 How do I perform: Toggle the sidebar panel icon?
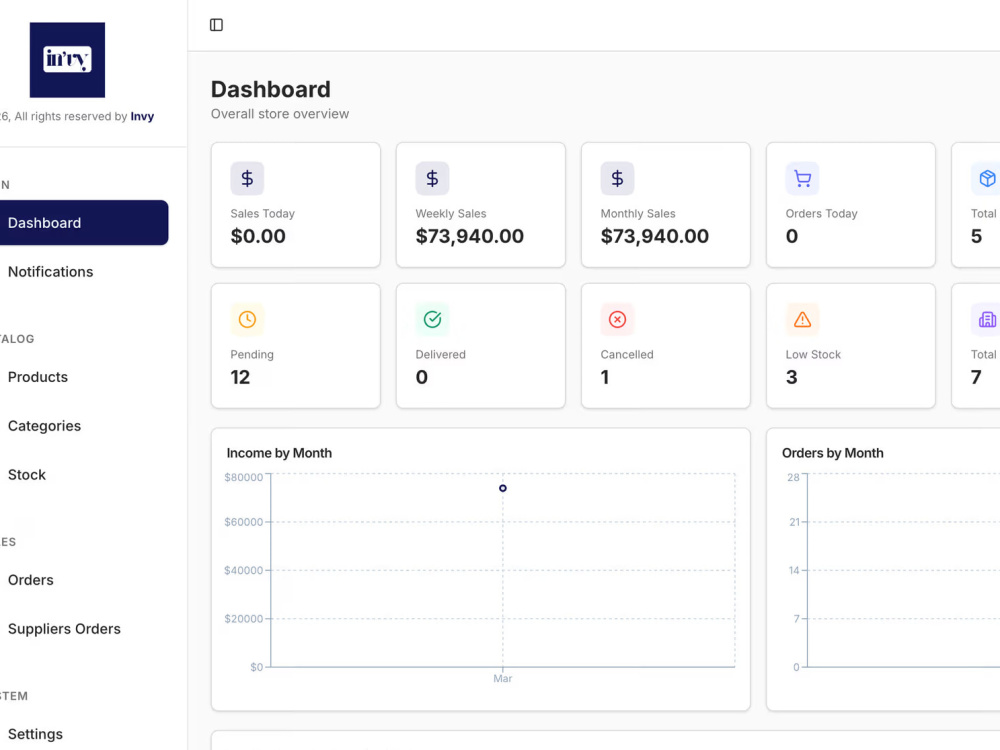(216, 25)
